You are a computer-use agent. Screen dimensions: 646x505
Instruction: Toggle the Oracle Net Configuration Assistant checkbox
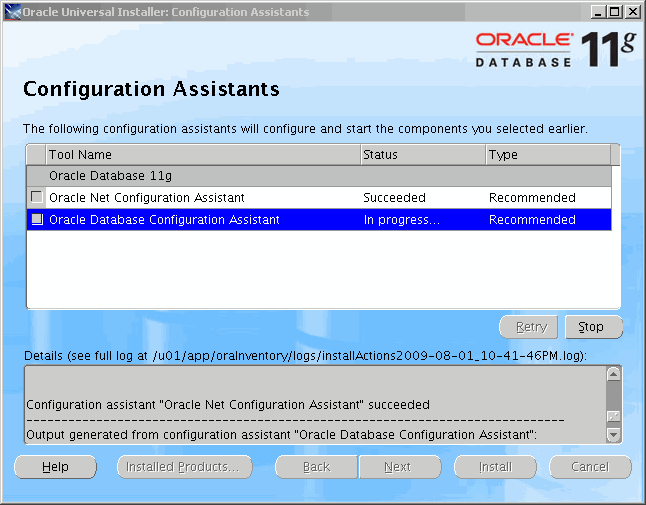click(x=37, y=197)
